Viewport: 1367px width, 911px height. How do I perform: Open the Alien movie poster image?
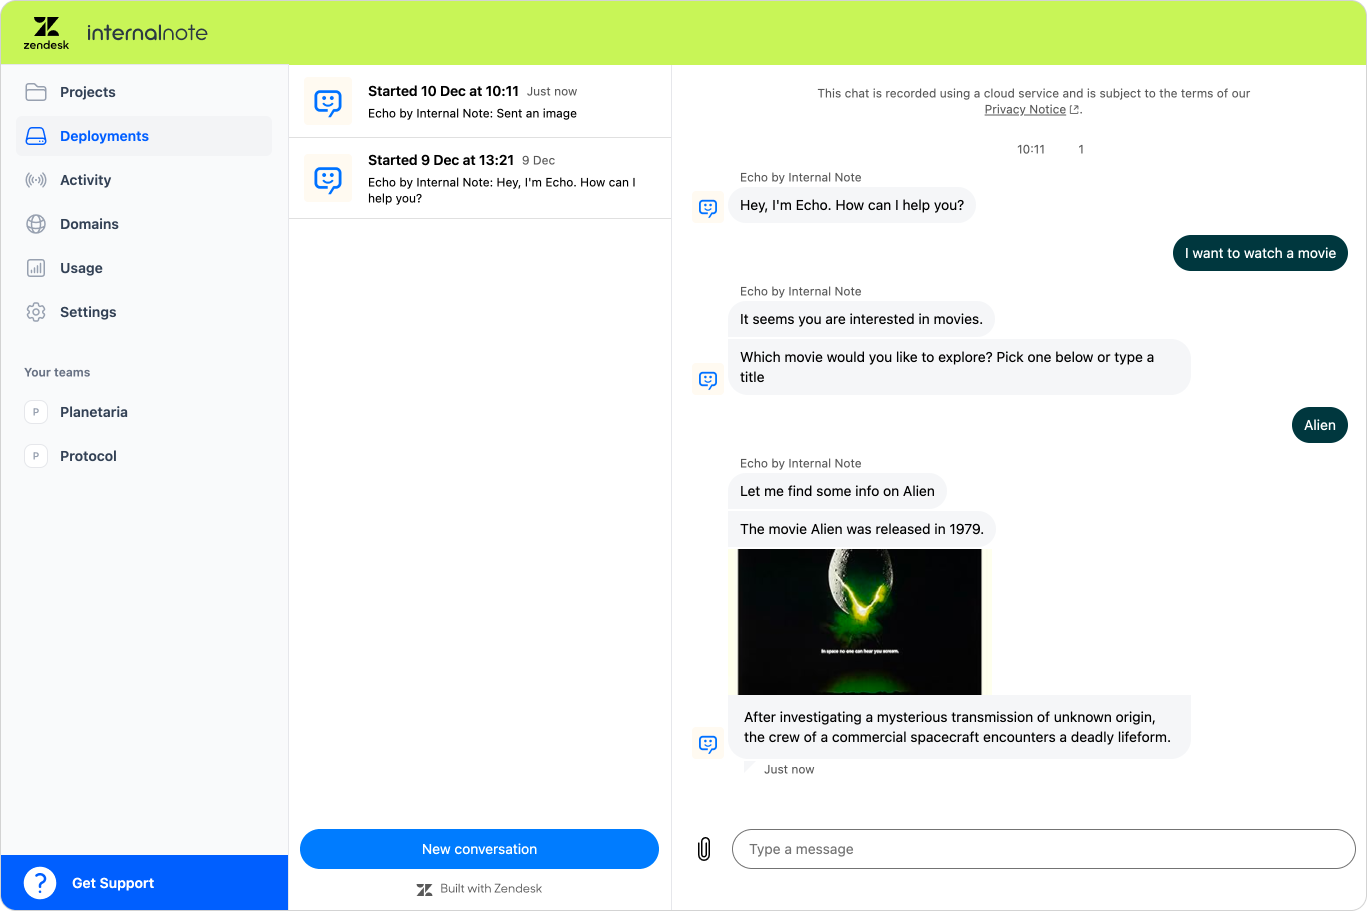(x=859, y=621)
